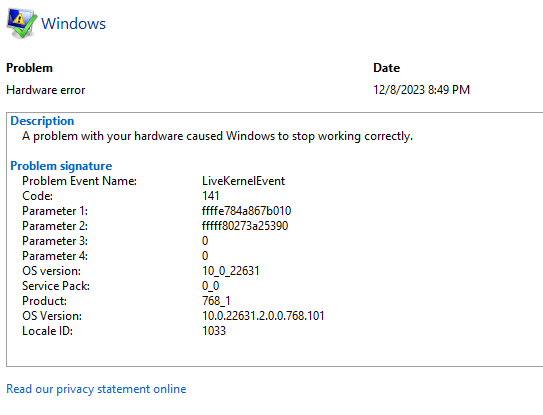
Task: Click the Problem signature section heading
Action: click(x=61, y=166)
